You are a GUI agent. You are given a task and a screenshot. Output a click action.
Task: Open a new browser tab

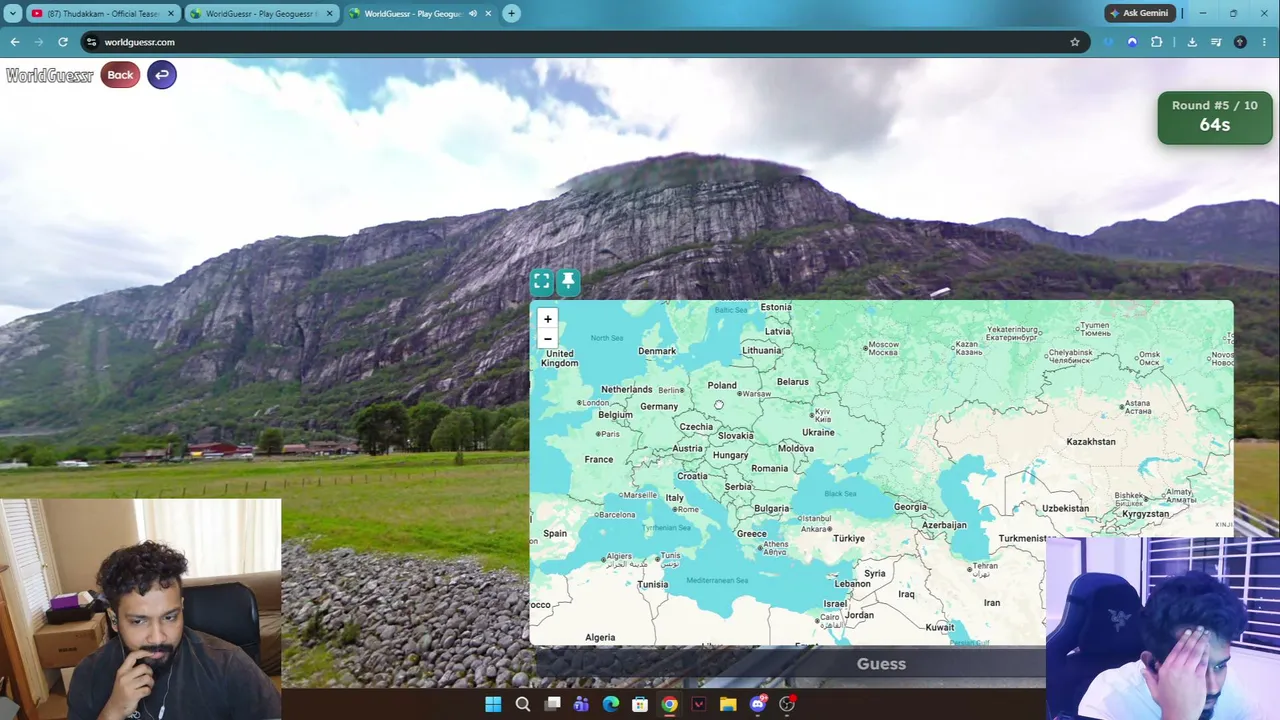(511, 13)
